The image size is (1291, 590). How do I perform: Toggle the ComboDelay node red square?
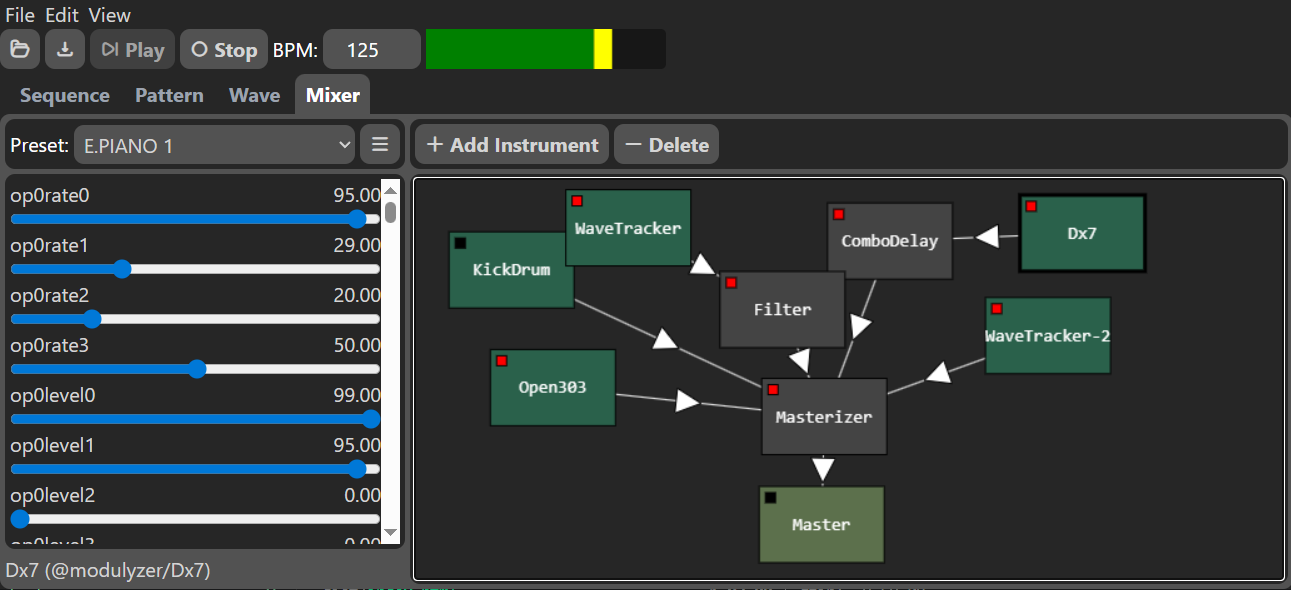click(839, 214)
